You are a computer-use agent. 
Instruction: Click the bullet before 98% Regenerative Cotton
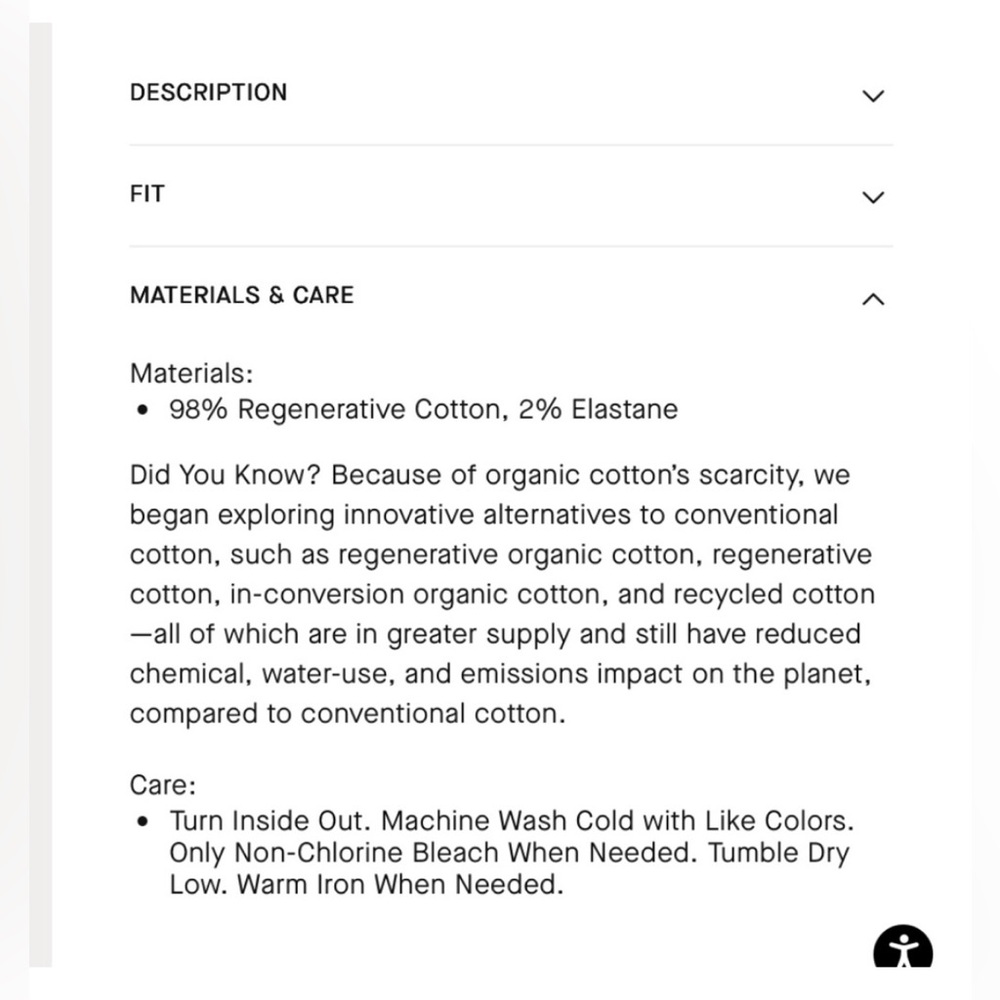142,410
